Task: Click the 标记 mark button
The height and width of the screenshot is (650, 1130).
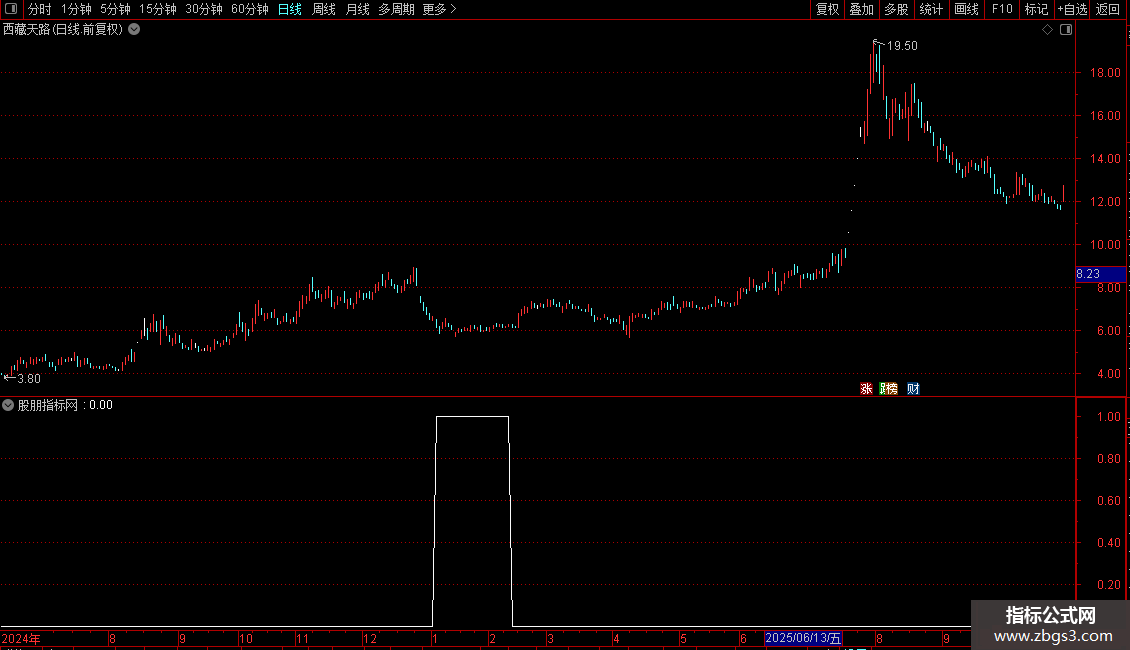Action: tap(1036, 9)
